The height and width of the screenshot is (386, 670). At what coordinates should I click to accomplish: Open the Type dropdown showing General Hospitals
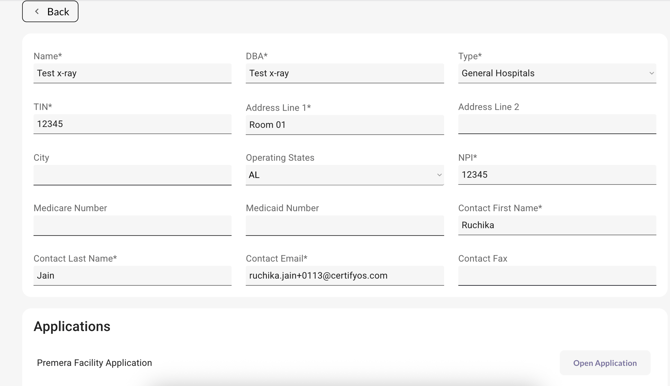coord(557,74)
